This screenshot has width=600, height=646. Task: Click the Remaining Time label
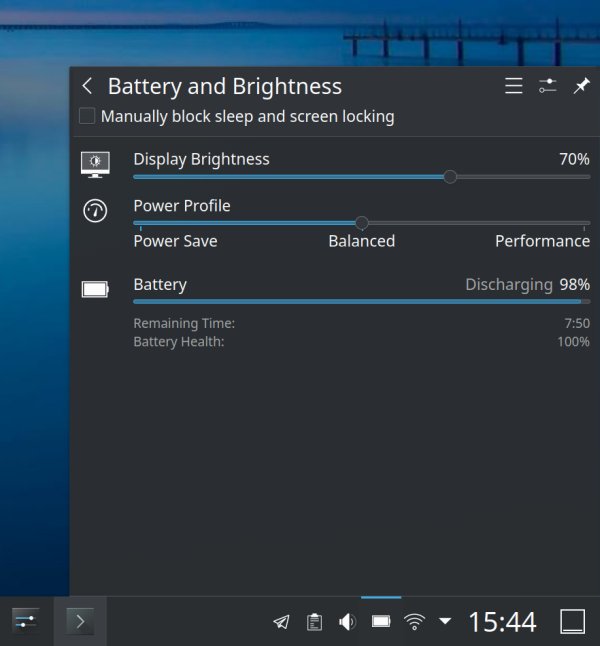184,323
